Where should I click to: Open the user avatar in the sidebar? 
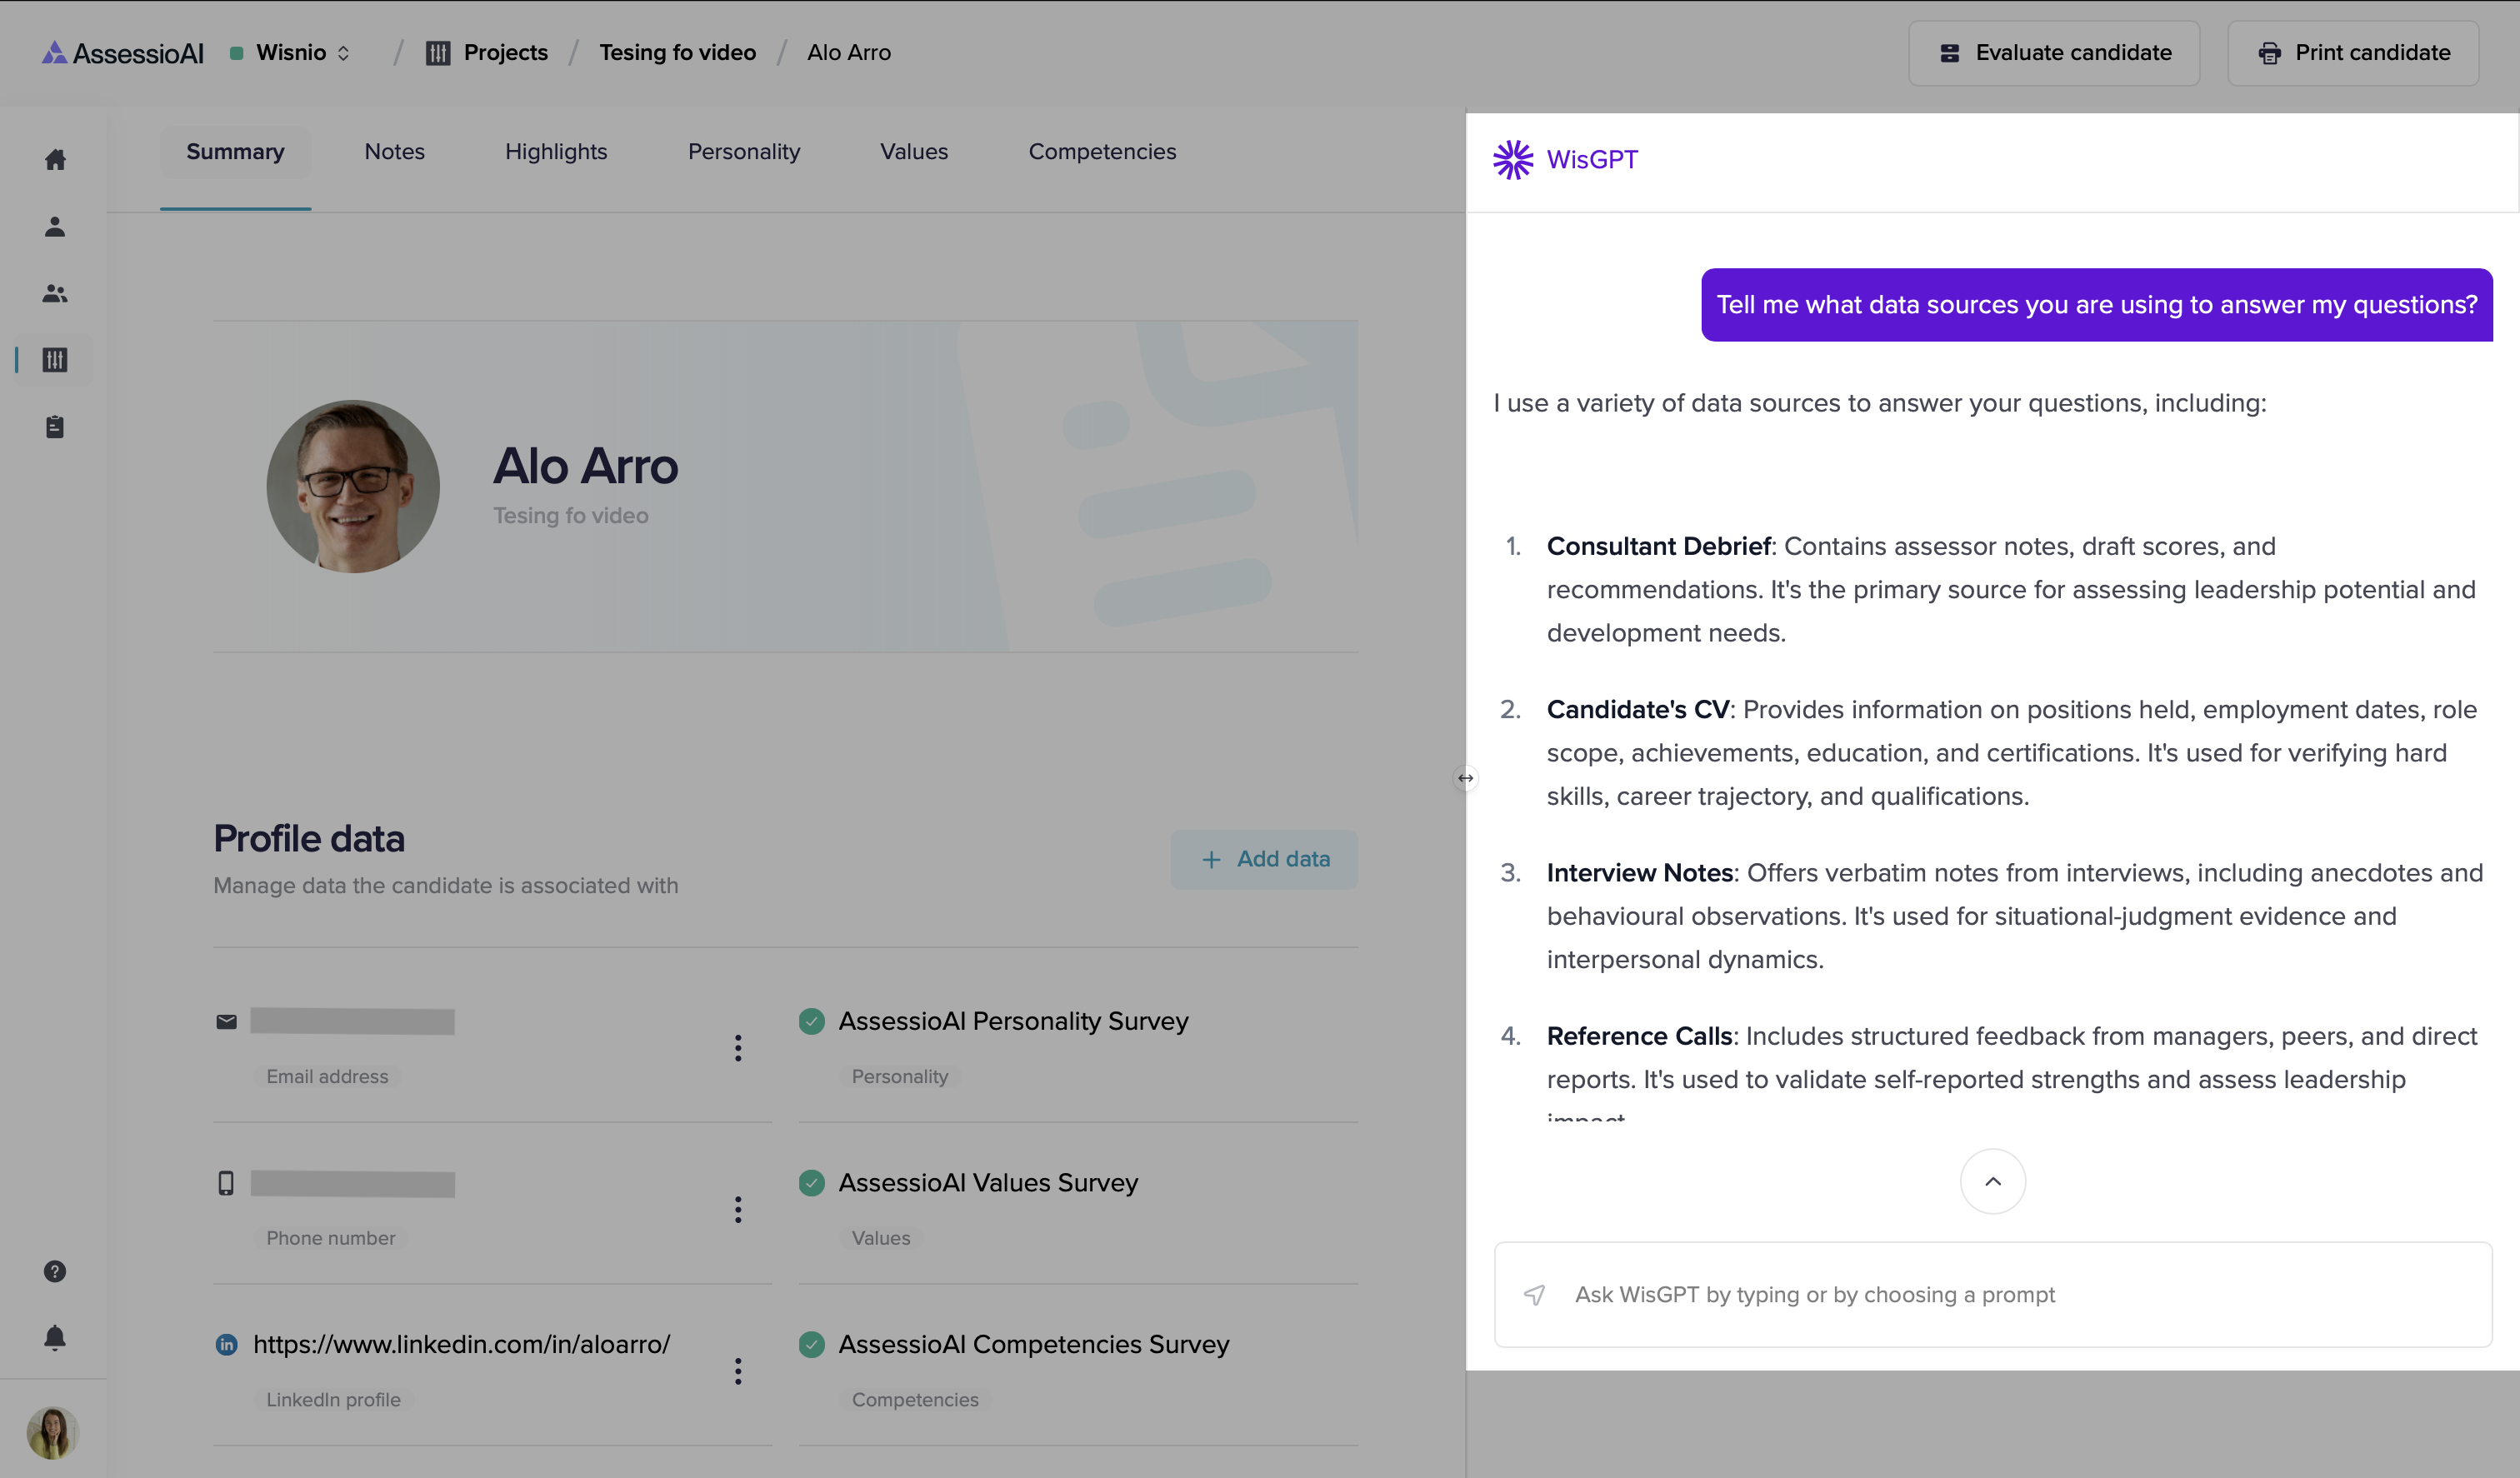pyautogui.click(x=53, y=1432)
